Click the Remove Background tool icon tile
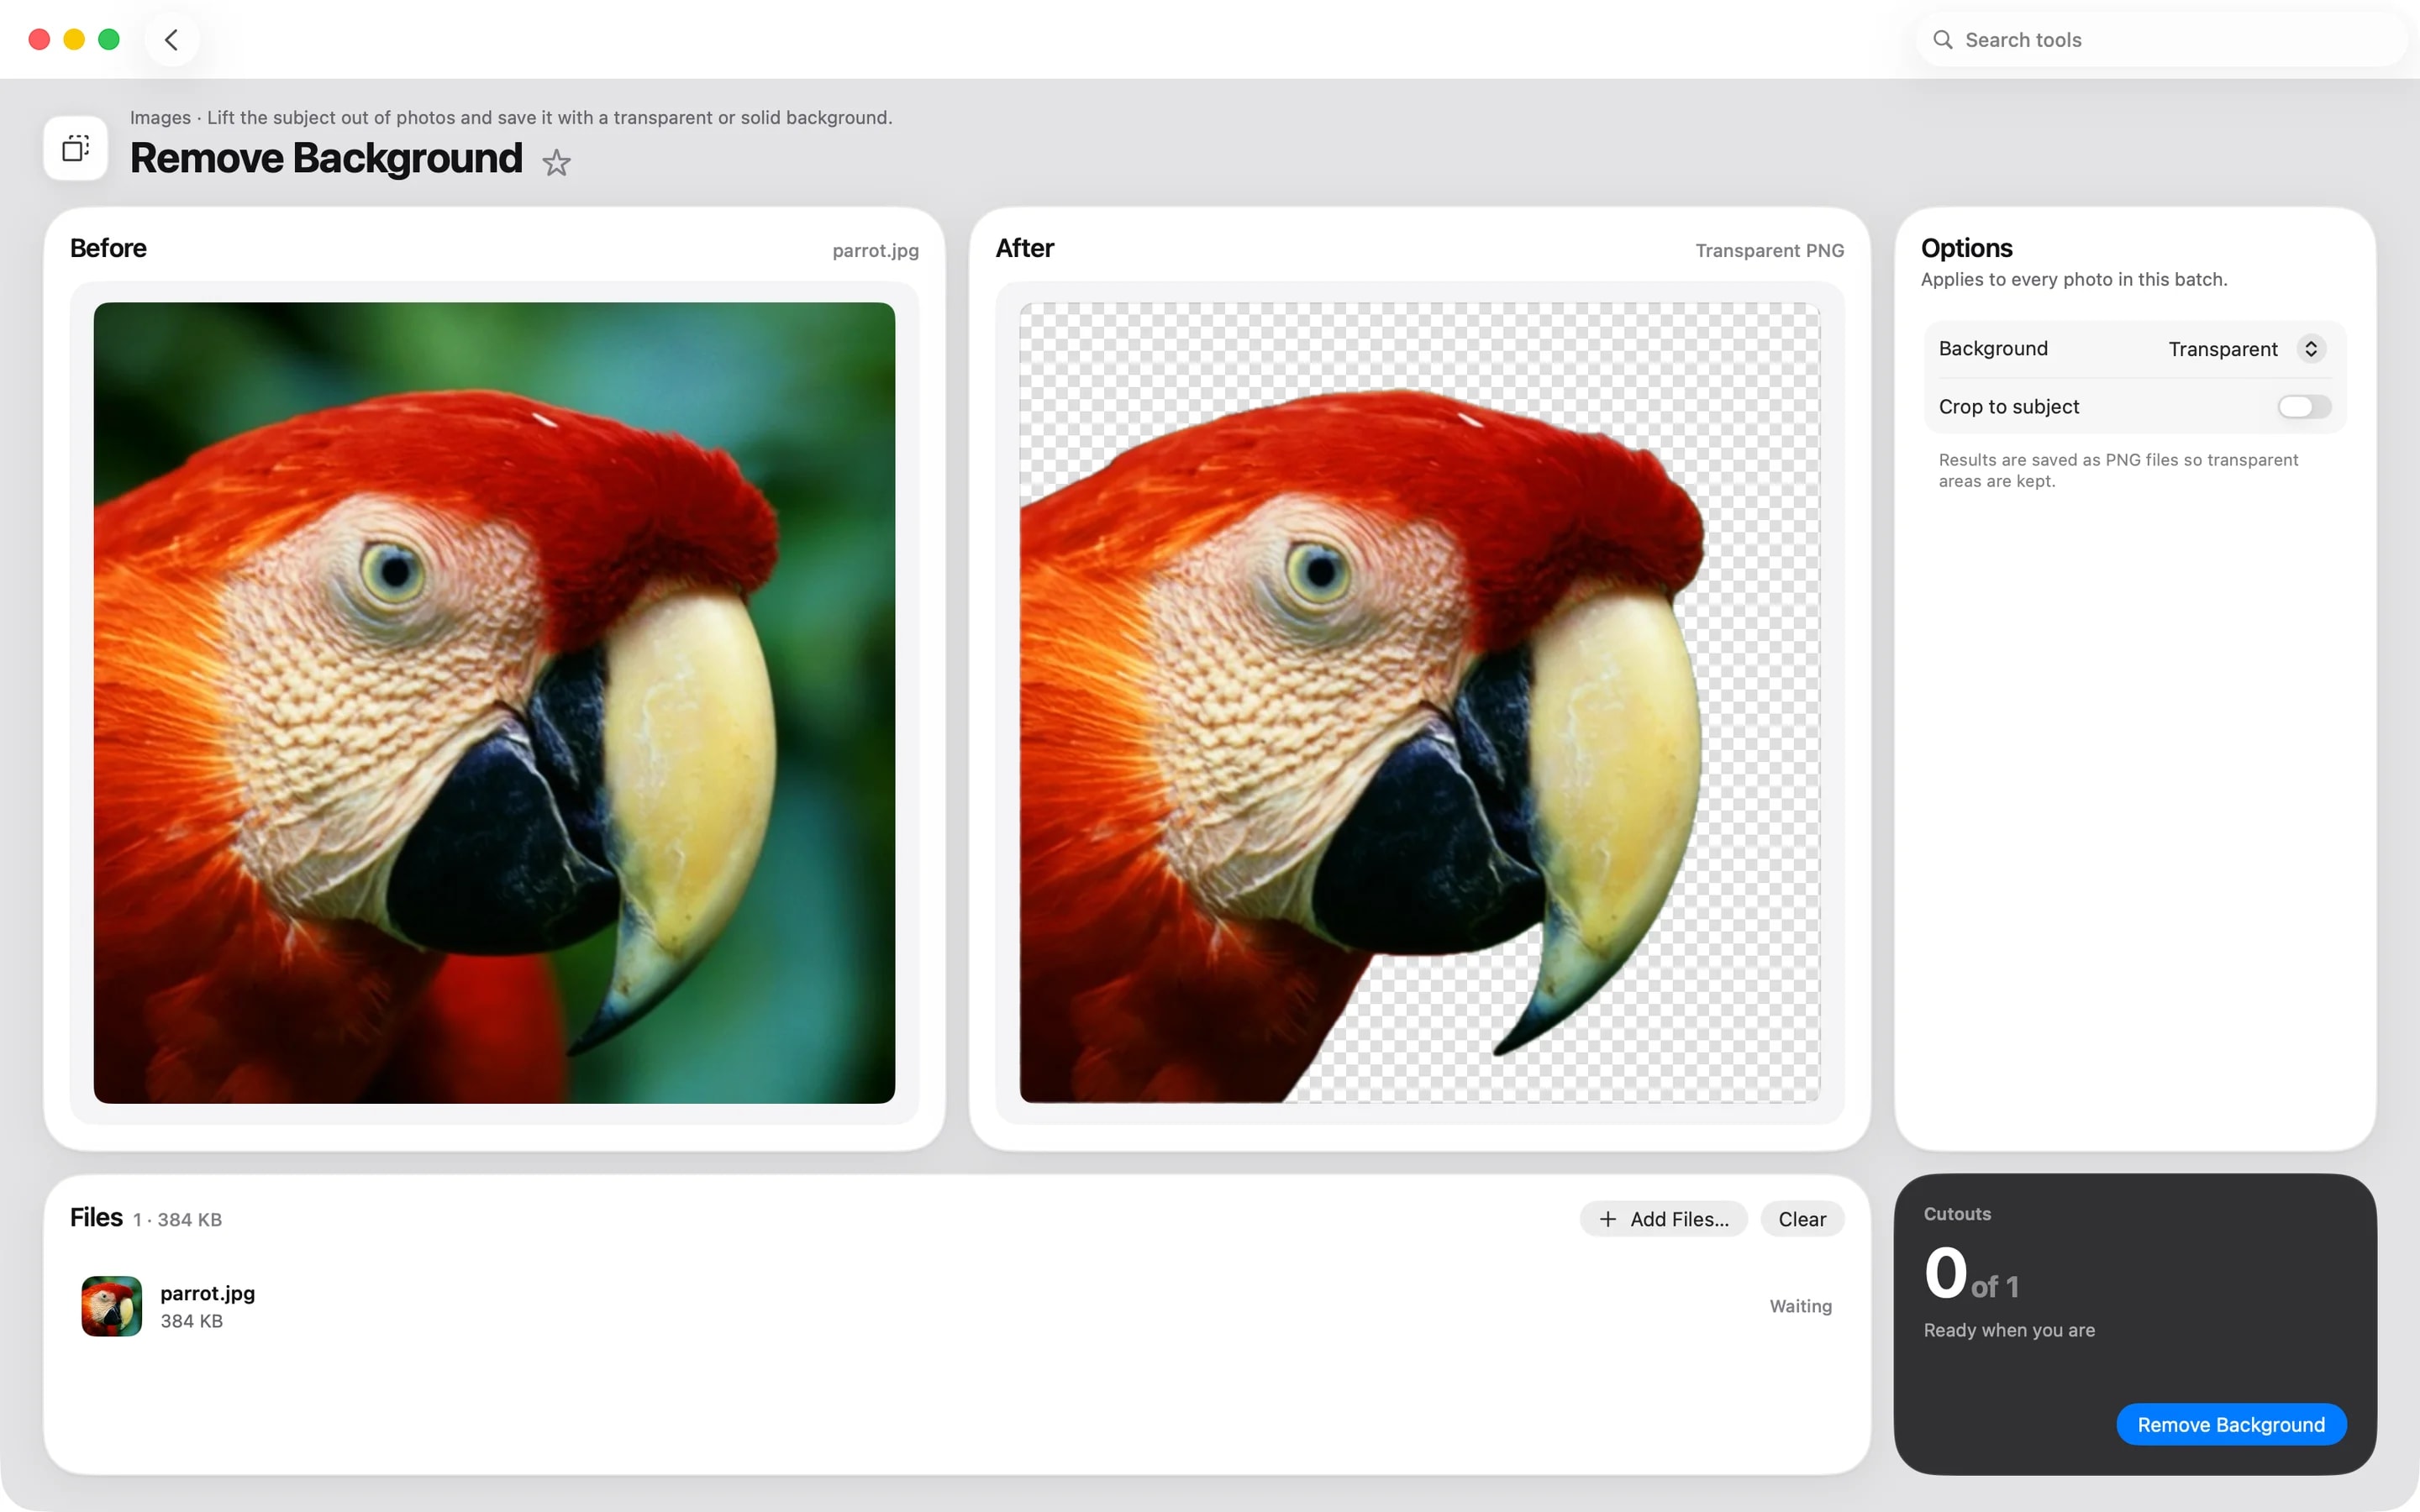 76,148
